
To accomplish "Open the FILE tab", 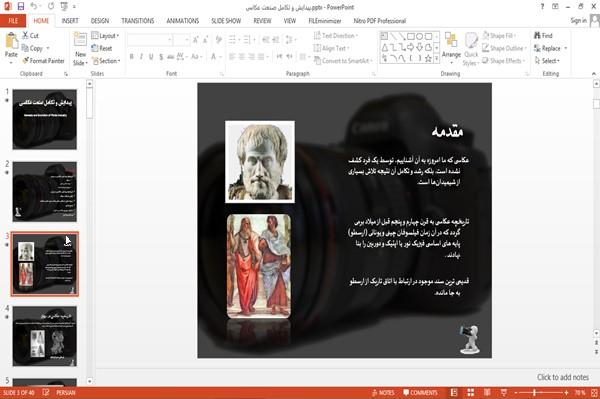I will click(13, 21).
